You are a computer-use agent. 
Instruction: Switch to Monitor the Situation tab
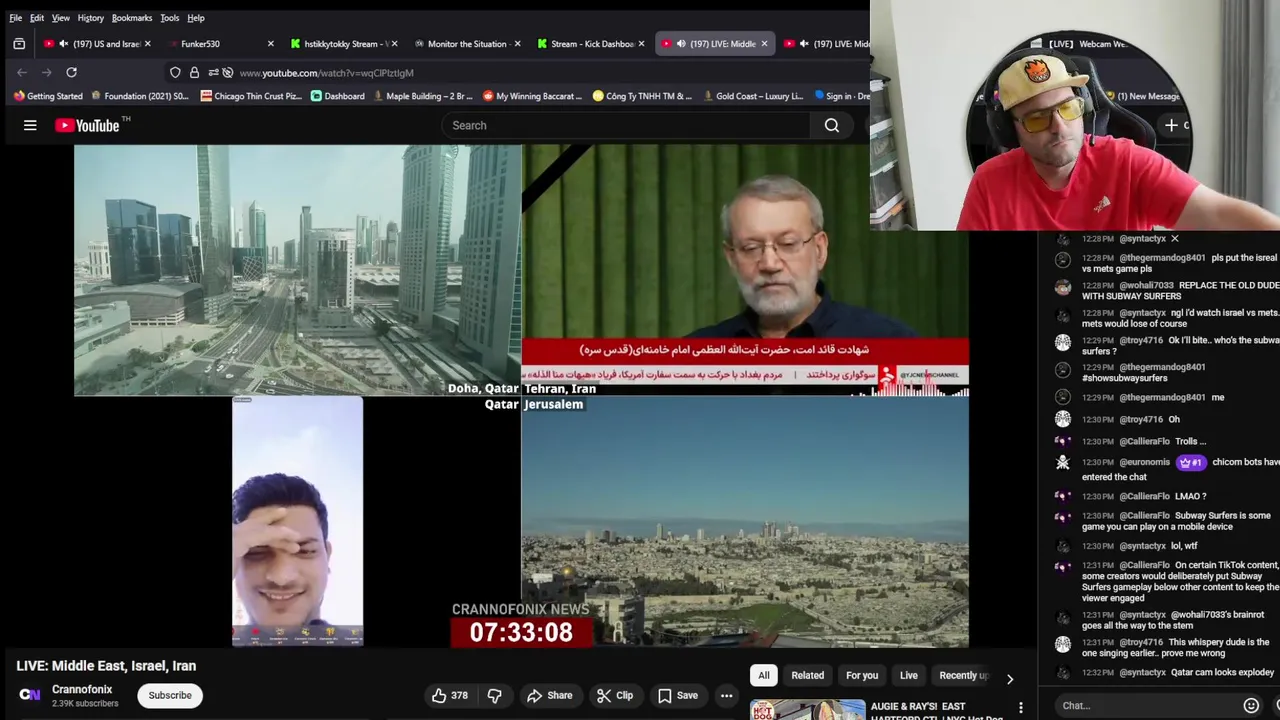click(467, 44)
